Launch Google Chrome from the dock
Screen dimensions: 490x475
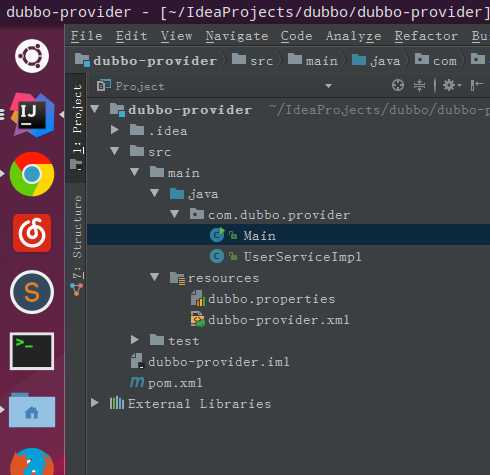pos(32,174)
